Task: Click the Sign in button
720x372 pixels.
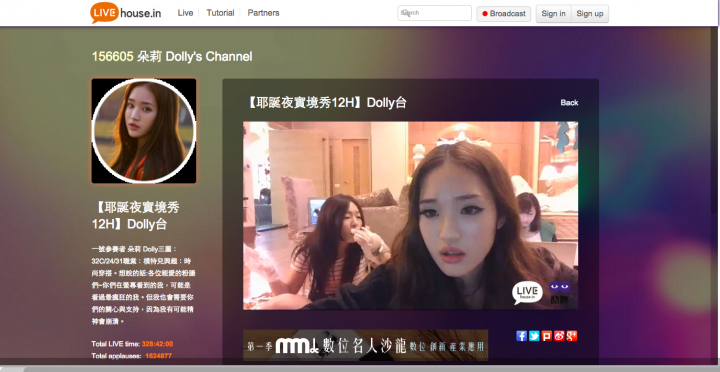Action: tap(553, 14)
